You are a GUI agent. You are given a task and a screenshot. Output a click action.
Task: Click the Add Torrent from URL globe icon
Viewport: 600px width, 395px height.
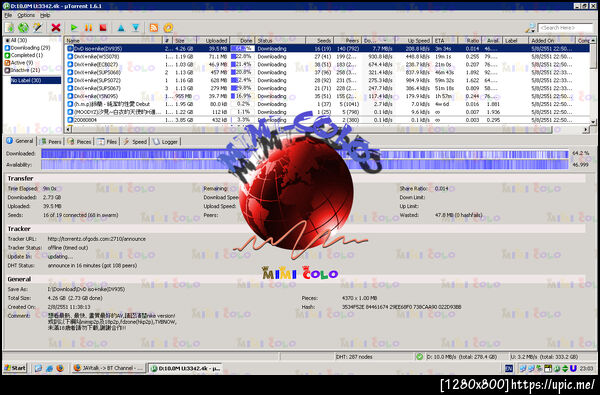pos(23,28)
